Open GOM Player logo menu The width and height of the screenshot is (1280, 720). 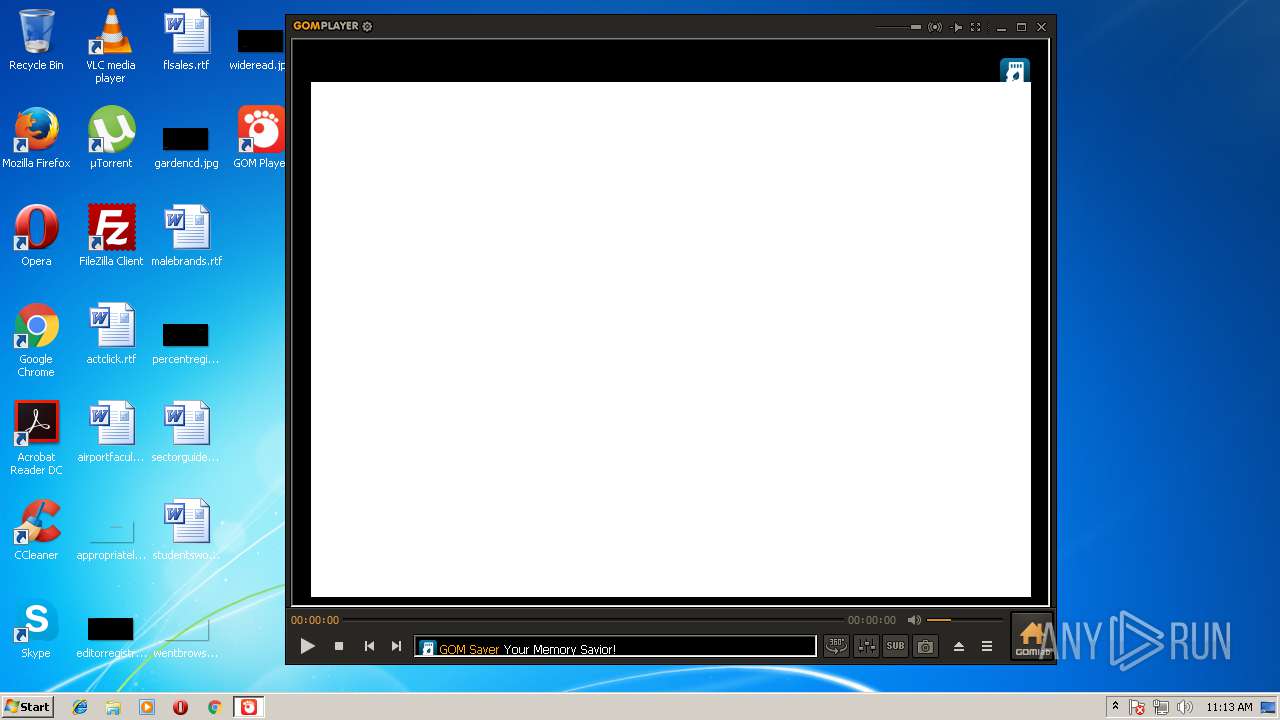click(x=326, y=26)
